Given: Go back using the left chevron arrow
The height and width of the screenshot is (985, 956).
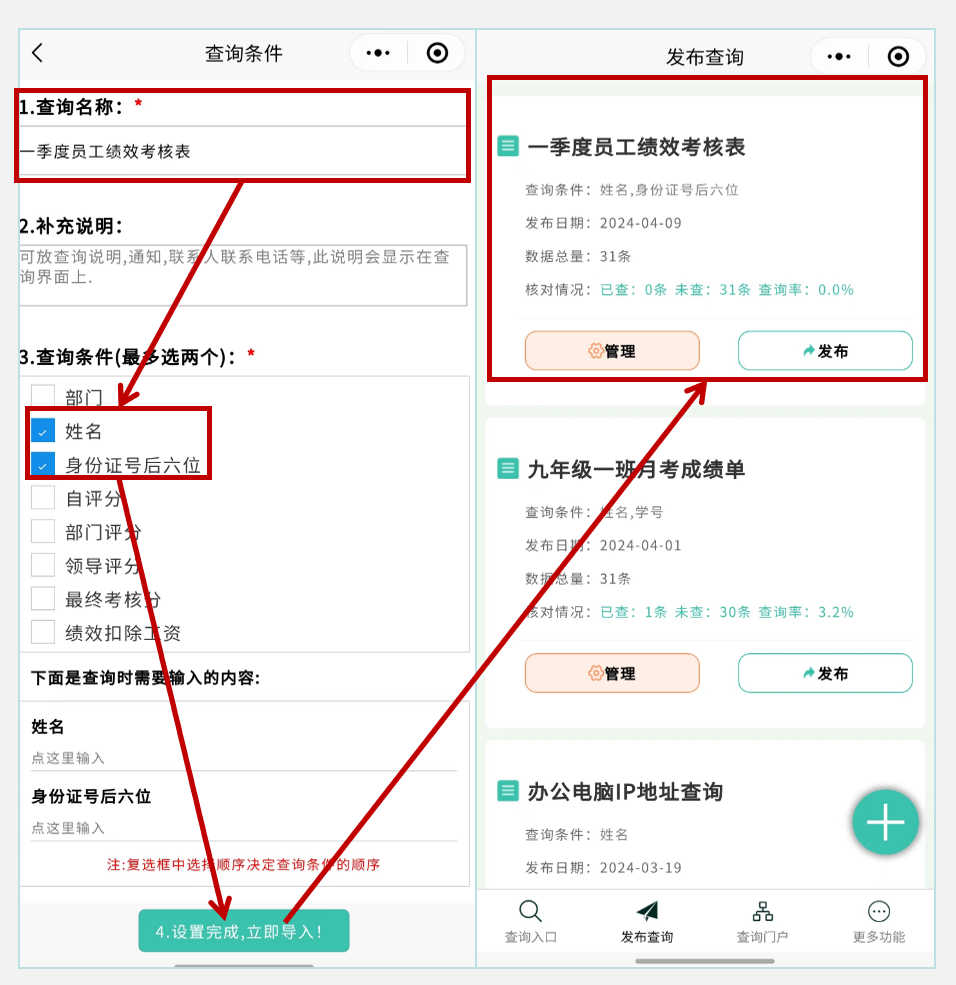Looking at the screenshot, I should [x=38, y=53].
